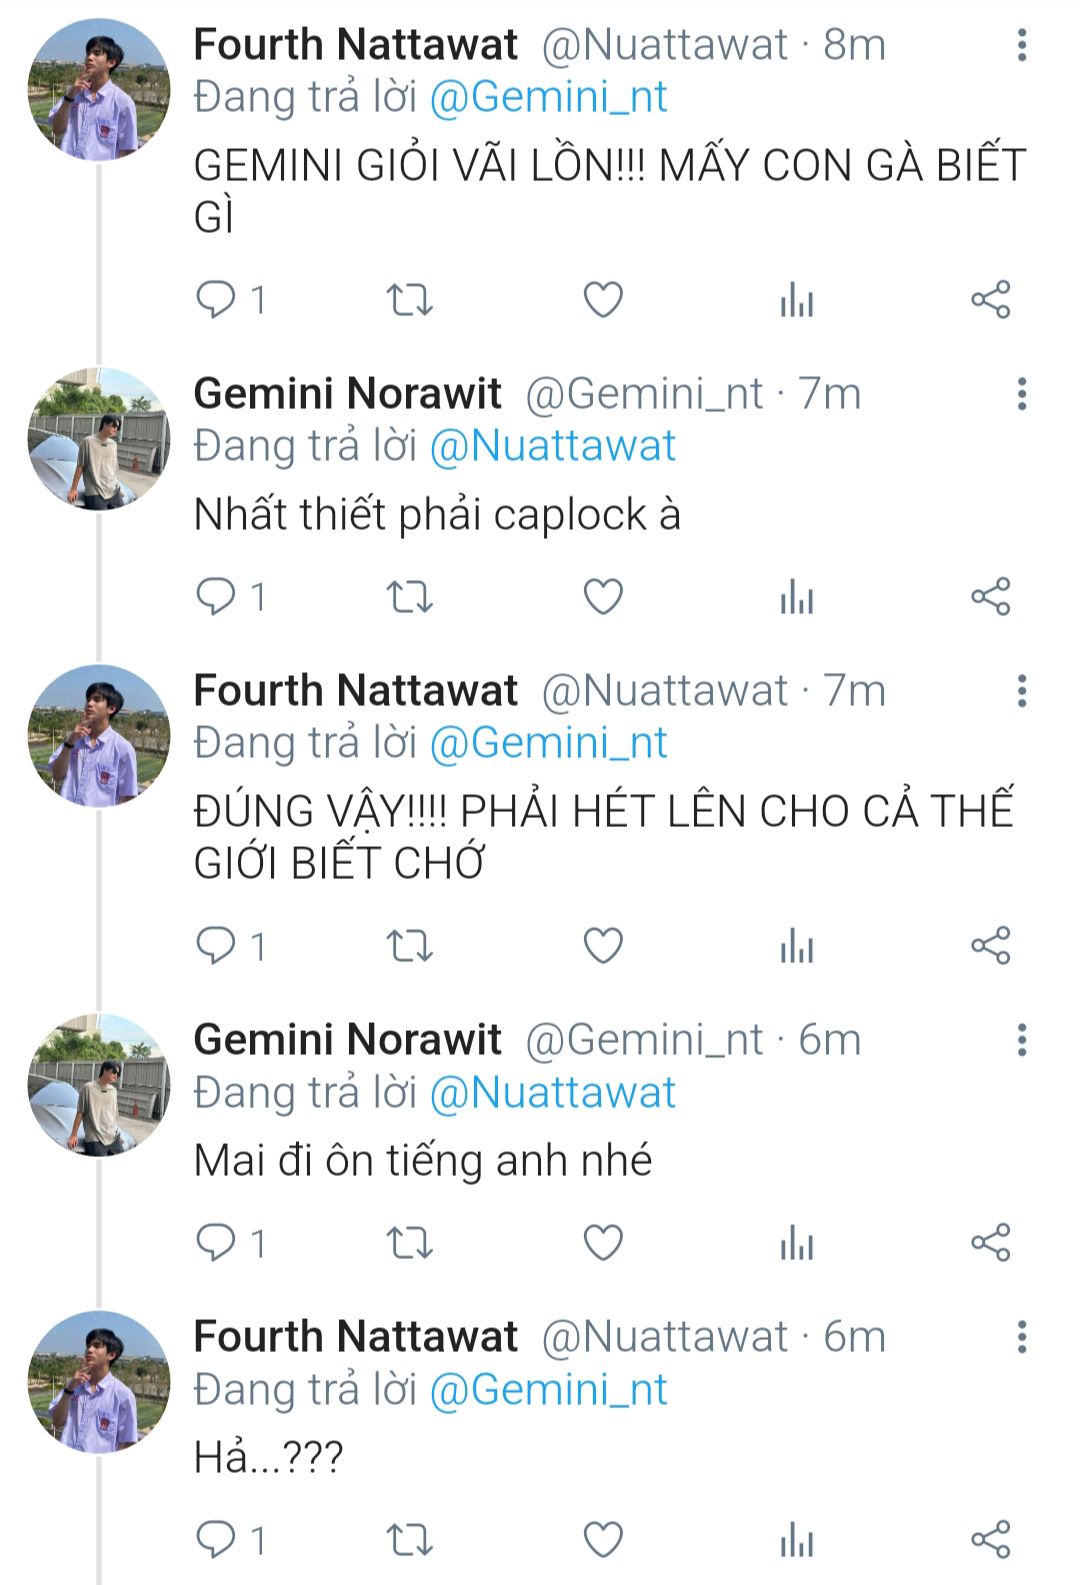Retweet the 'Nhất thiết phải caplock à' tweet
The width and height of the screenshot is (1080, 1585).
click(409, 597)
